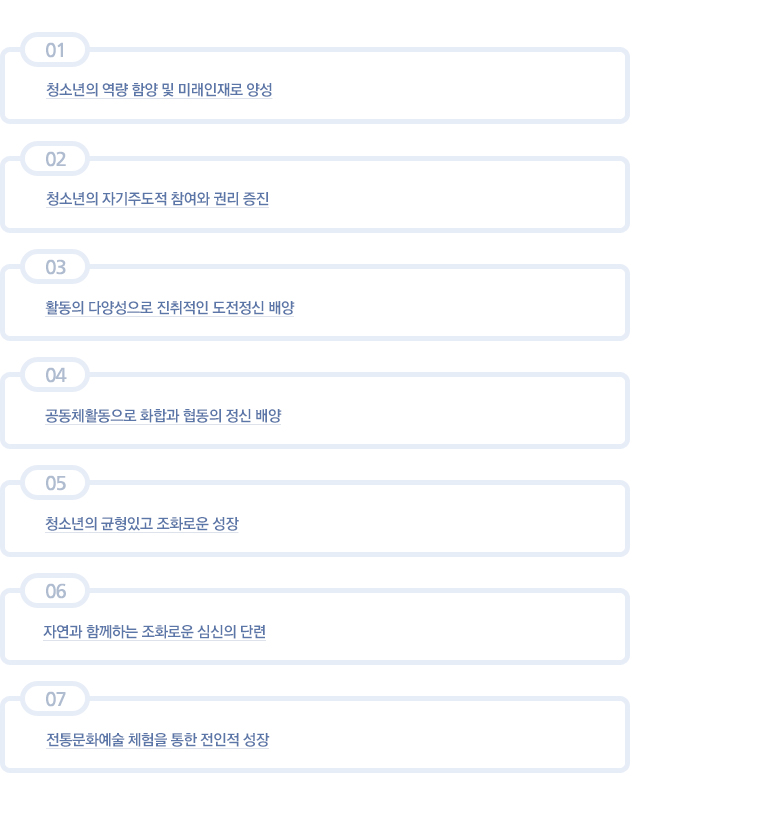
Task: Click the 03 number badge
Action: point(55,267)
